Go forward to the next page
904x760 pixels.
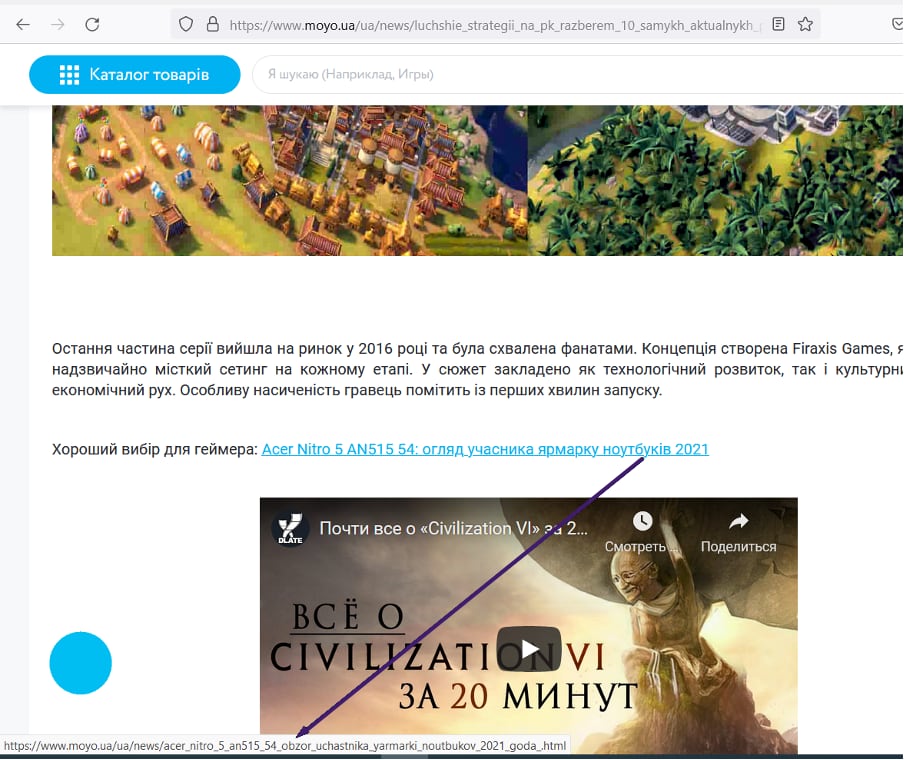pyautogui.click(x=58, y=24)
